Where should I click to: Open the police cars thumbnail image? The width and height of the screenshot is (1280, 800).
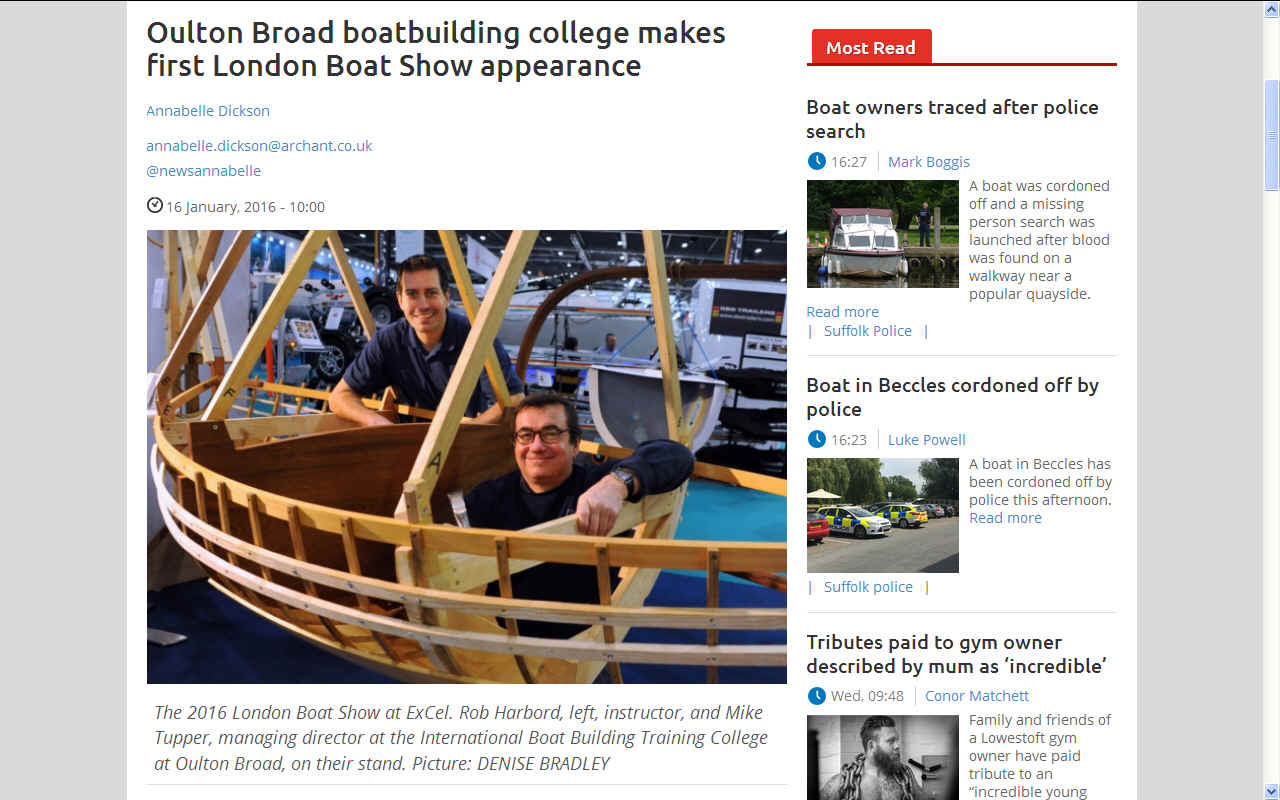[883, 515]
